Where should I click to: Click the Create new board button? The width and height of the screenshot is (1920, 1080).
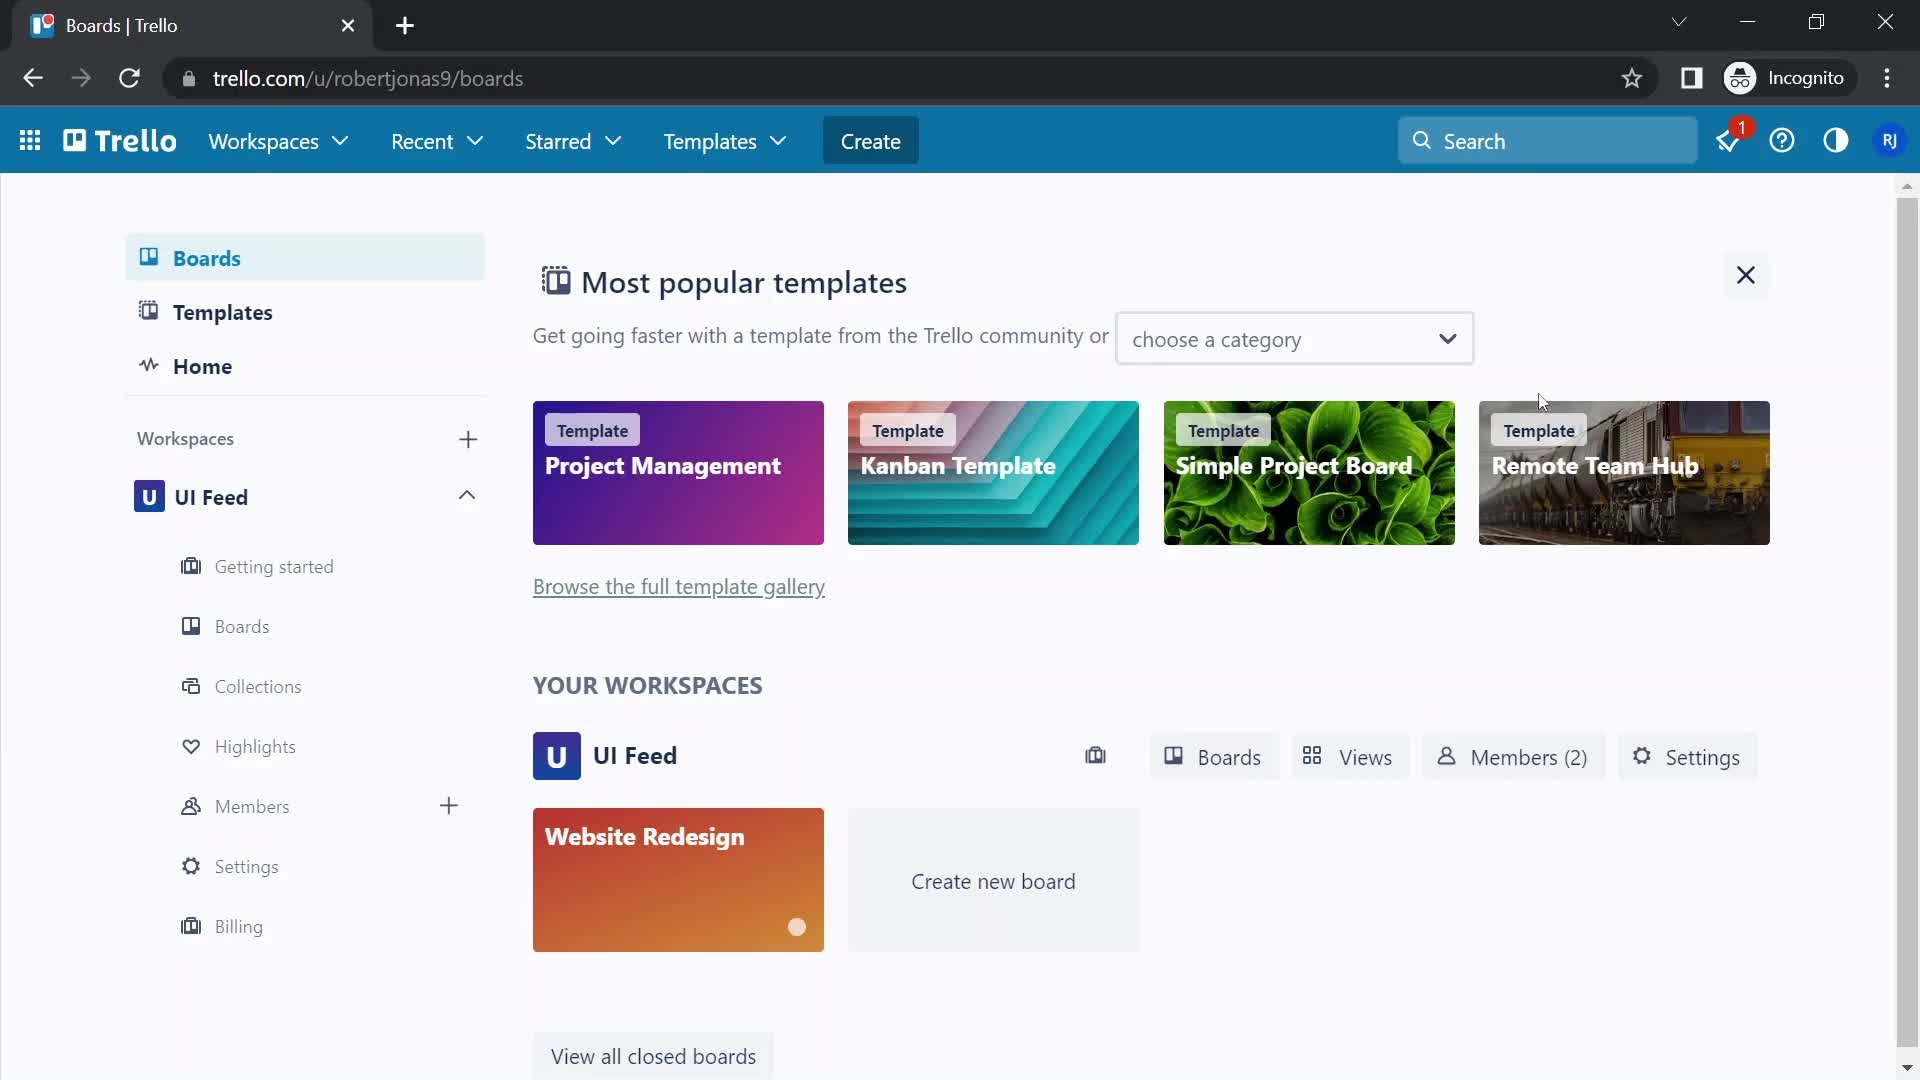(x=993, y=880)
